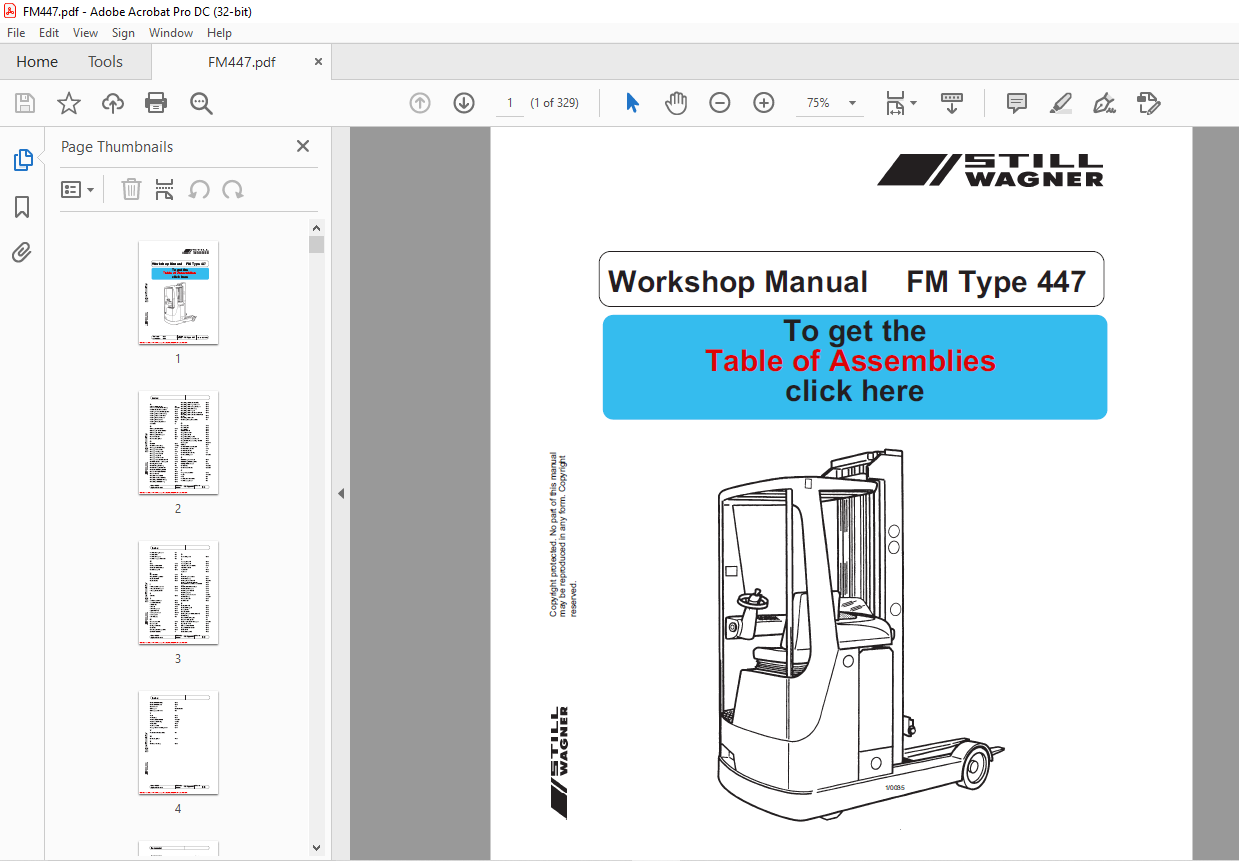The width and height of the screenshot is (1239, 861).
Task: Activate the Hand pan tool
Action: (677, 103)
